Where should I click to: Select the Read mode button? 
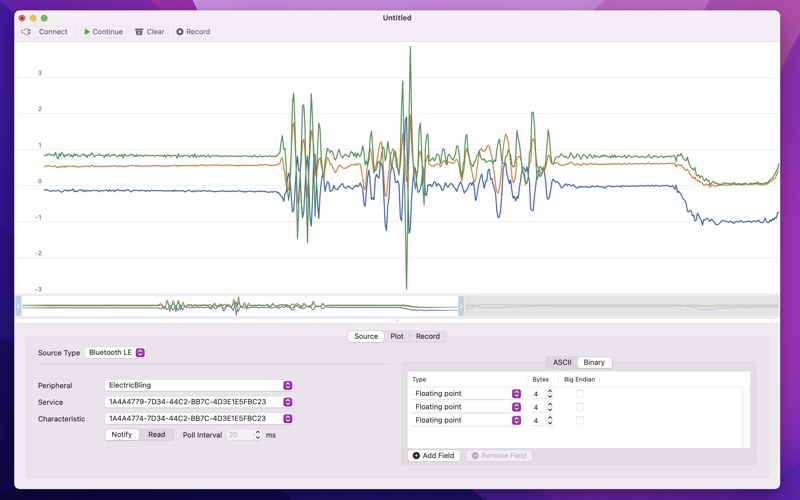pyautogui.click(x=157, y=435)
